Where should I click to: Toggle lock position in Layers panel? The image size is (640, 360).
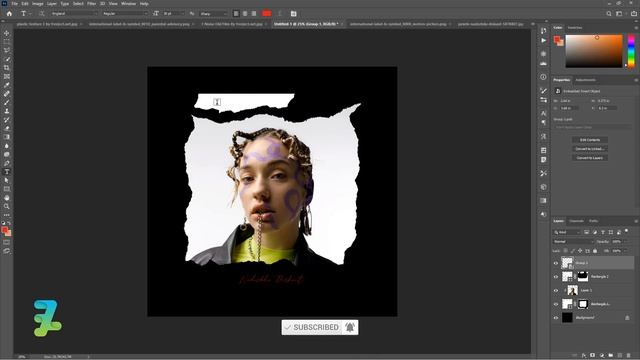click(x=580, y=251)
